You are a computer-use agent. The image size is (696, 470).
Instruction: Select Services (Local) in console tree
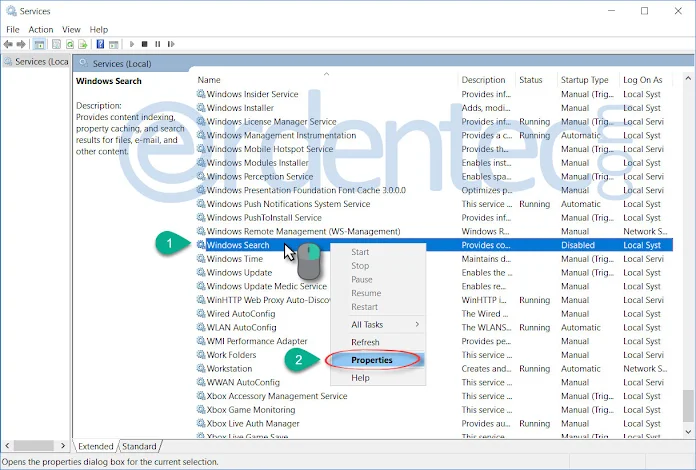click(x=36, y=62)
